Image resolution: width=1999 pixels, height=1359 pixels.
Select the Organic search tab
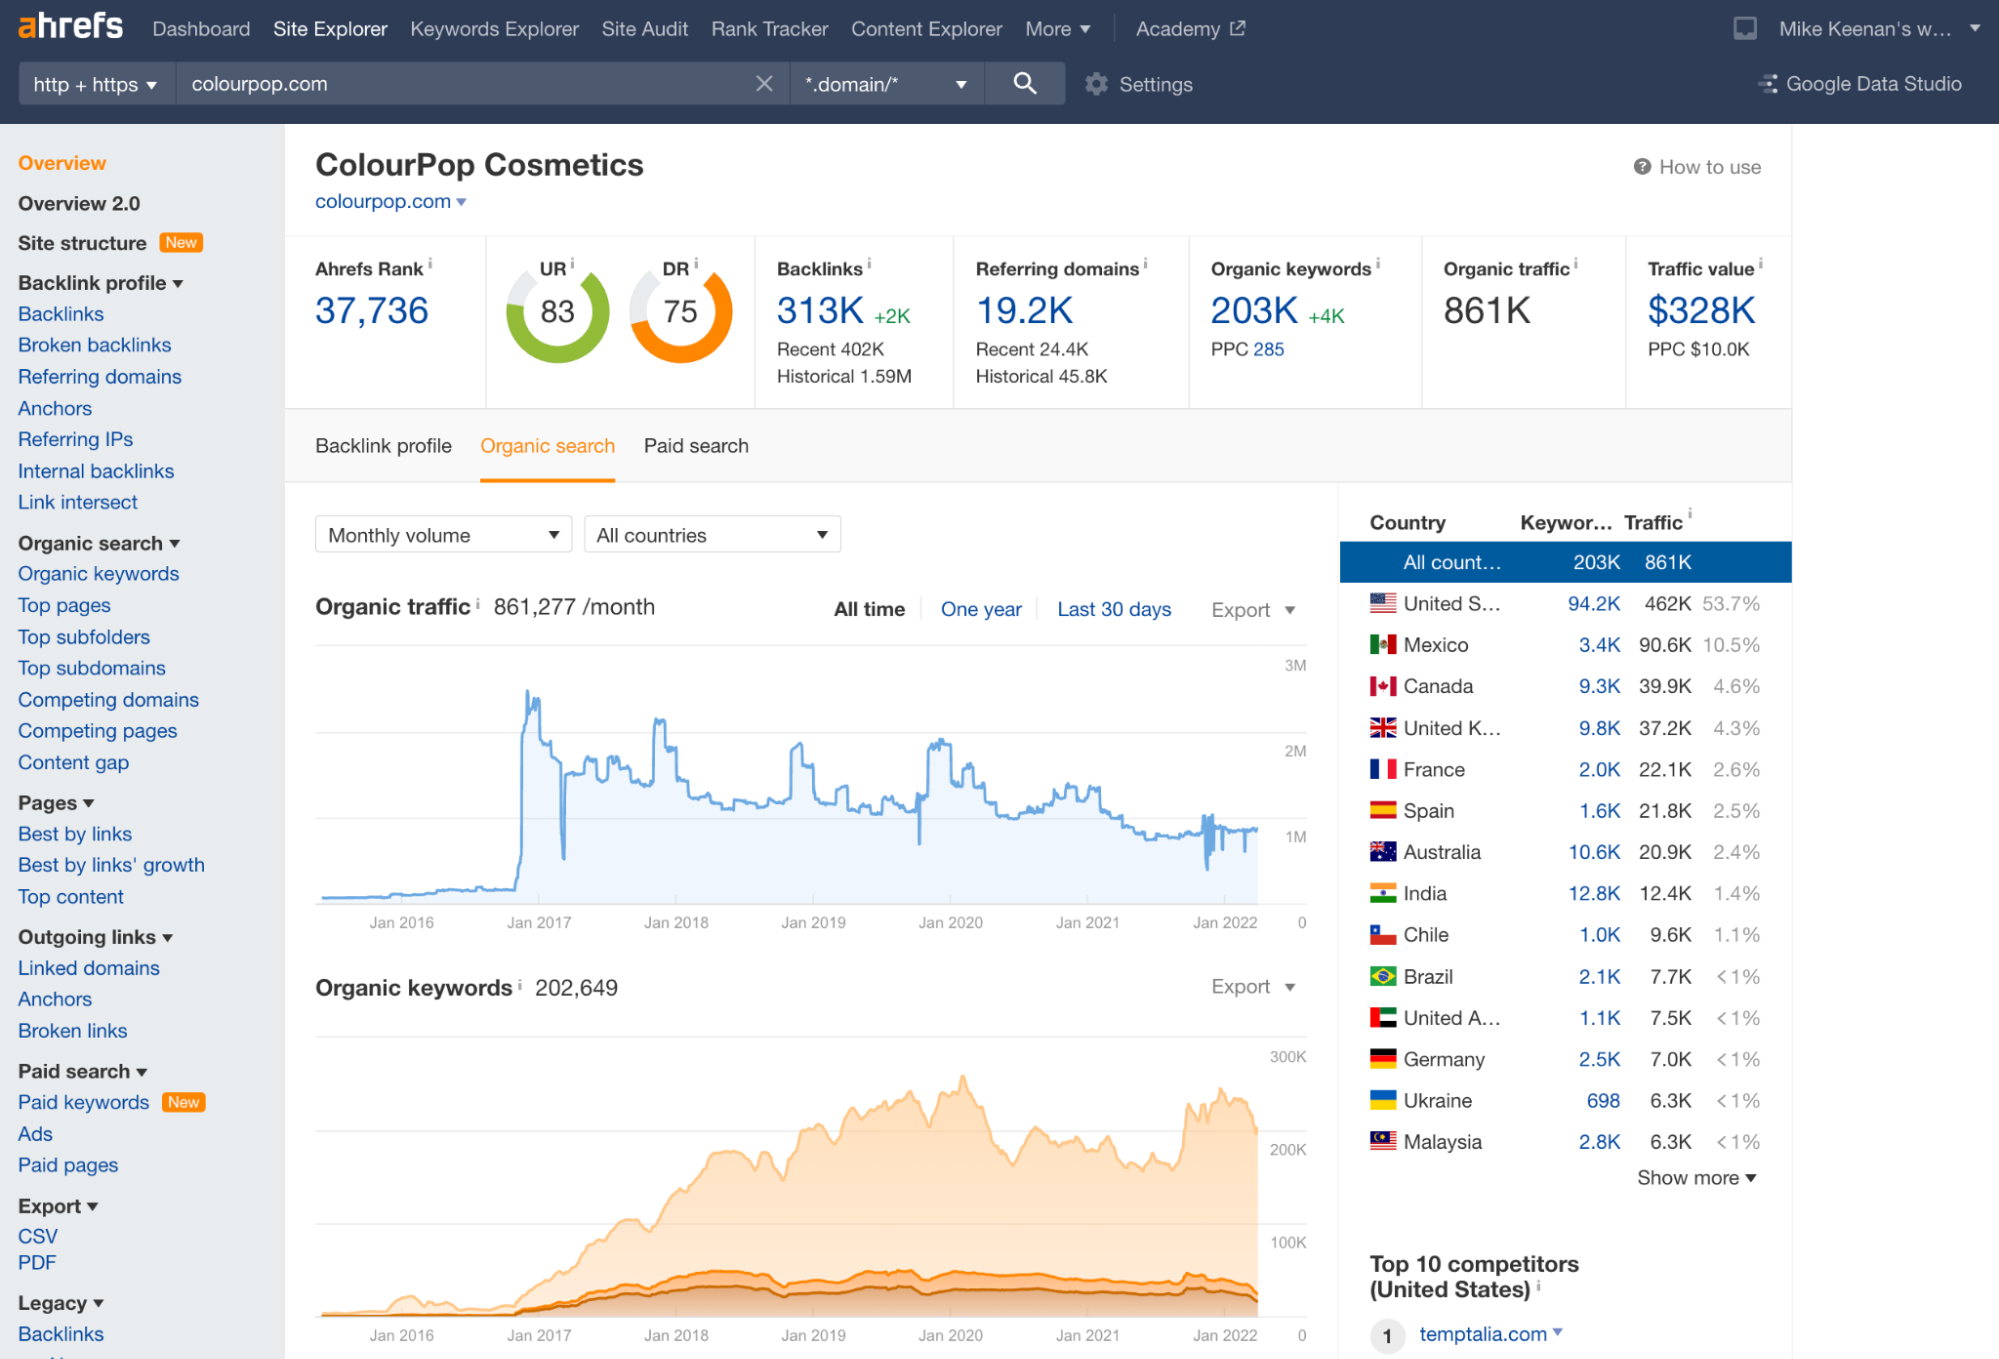pyautogui.click(x=548, y=446)
